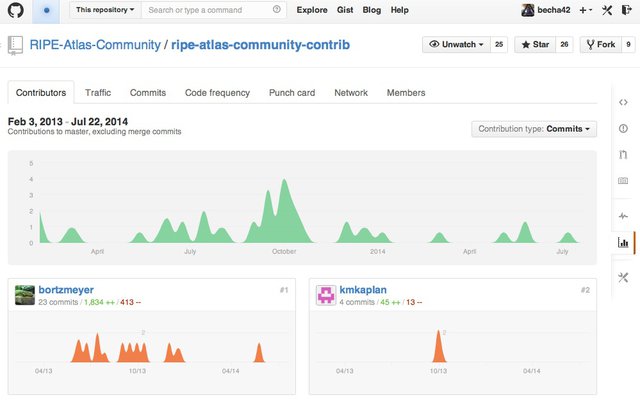Screen dimensions: 640x402
Task: Expand Contribution type Commits dropdown
Action: [534, 129]
